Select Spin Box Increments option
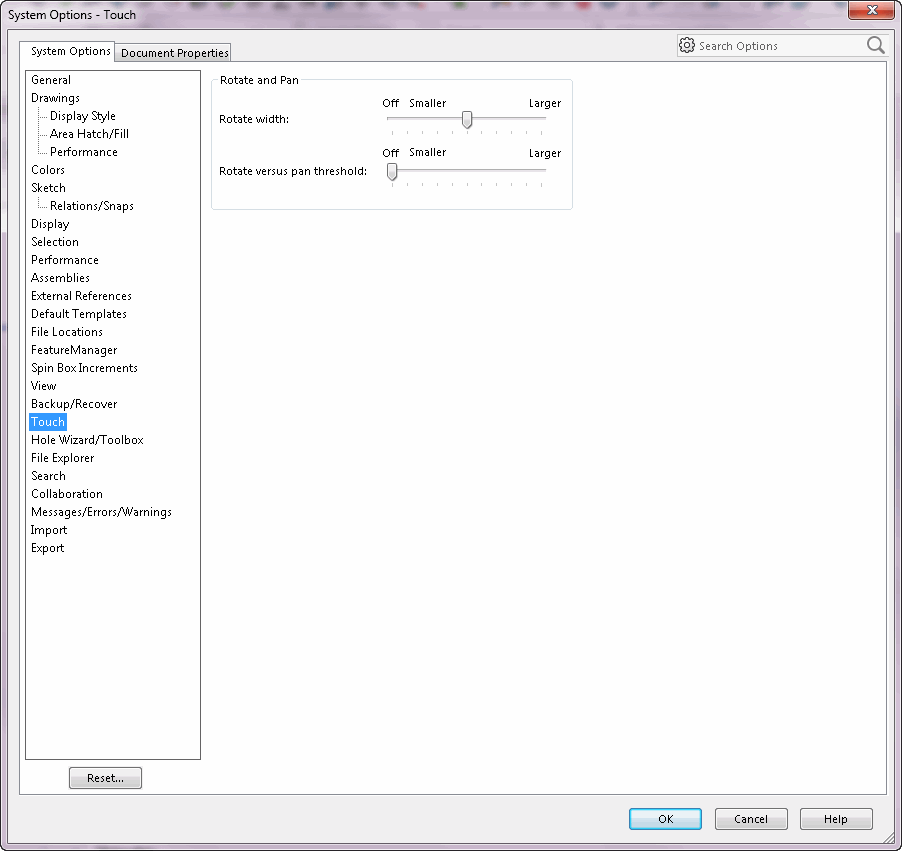Screen dimensions: 902x851 (x=84, y=368)
